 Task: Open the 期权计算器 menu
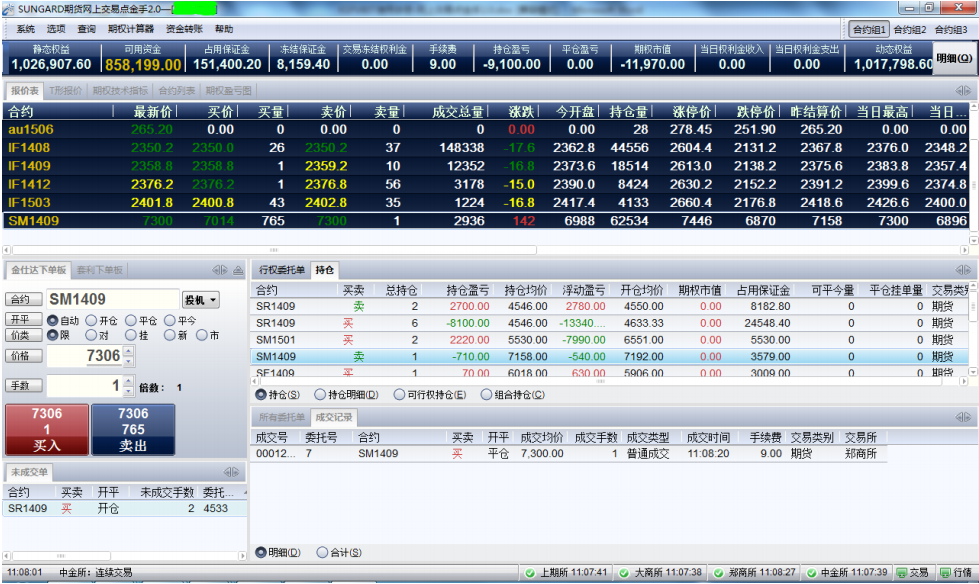point(130,29)
